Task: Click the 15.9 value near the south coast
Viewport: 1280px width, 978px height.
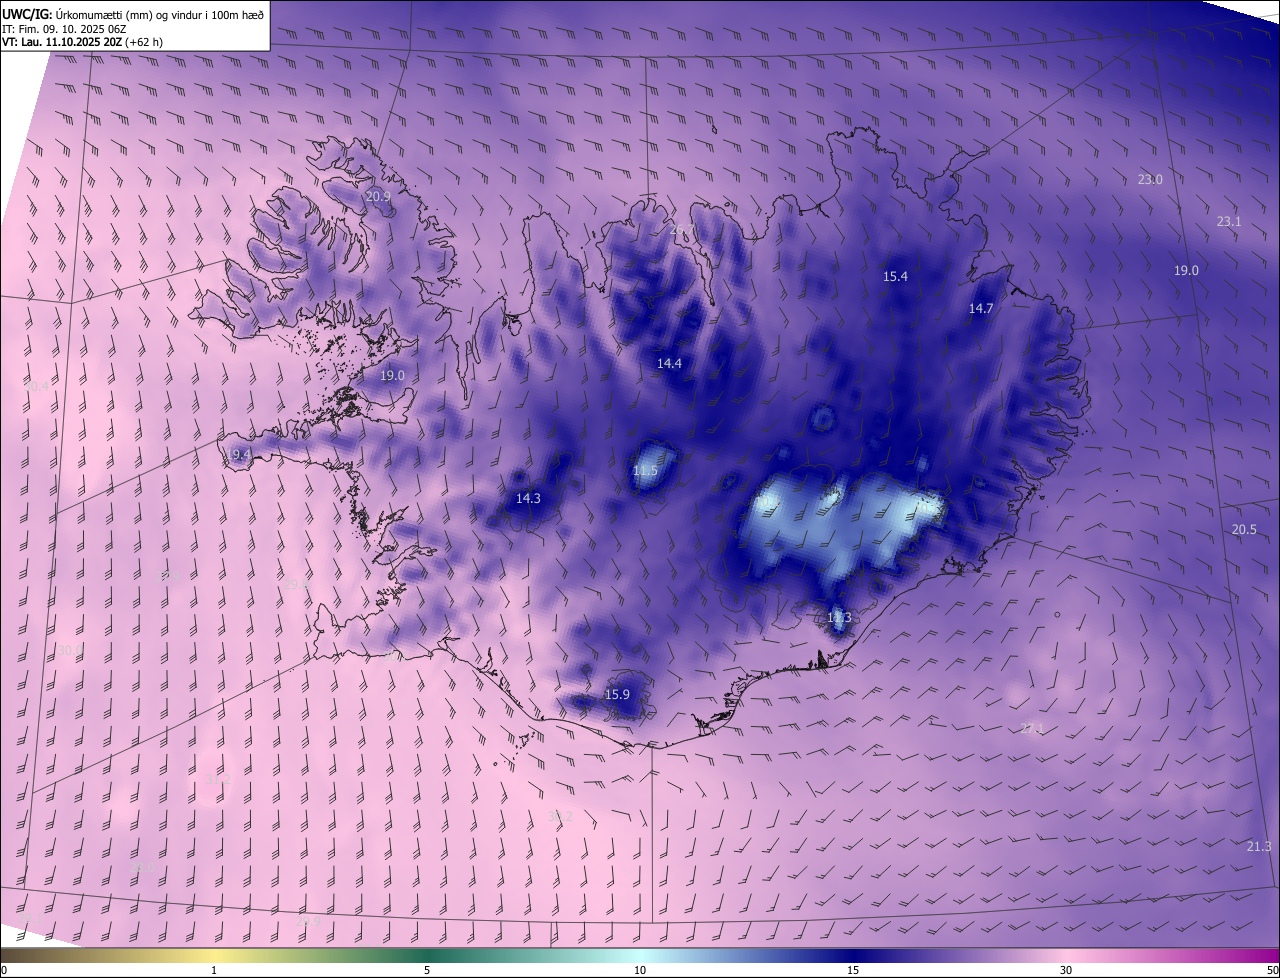Action: click(x=618, y=695)
